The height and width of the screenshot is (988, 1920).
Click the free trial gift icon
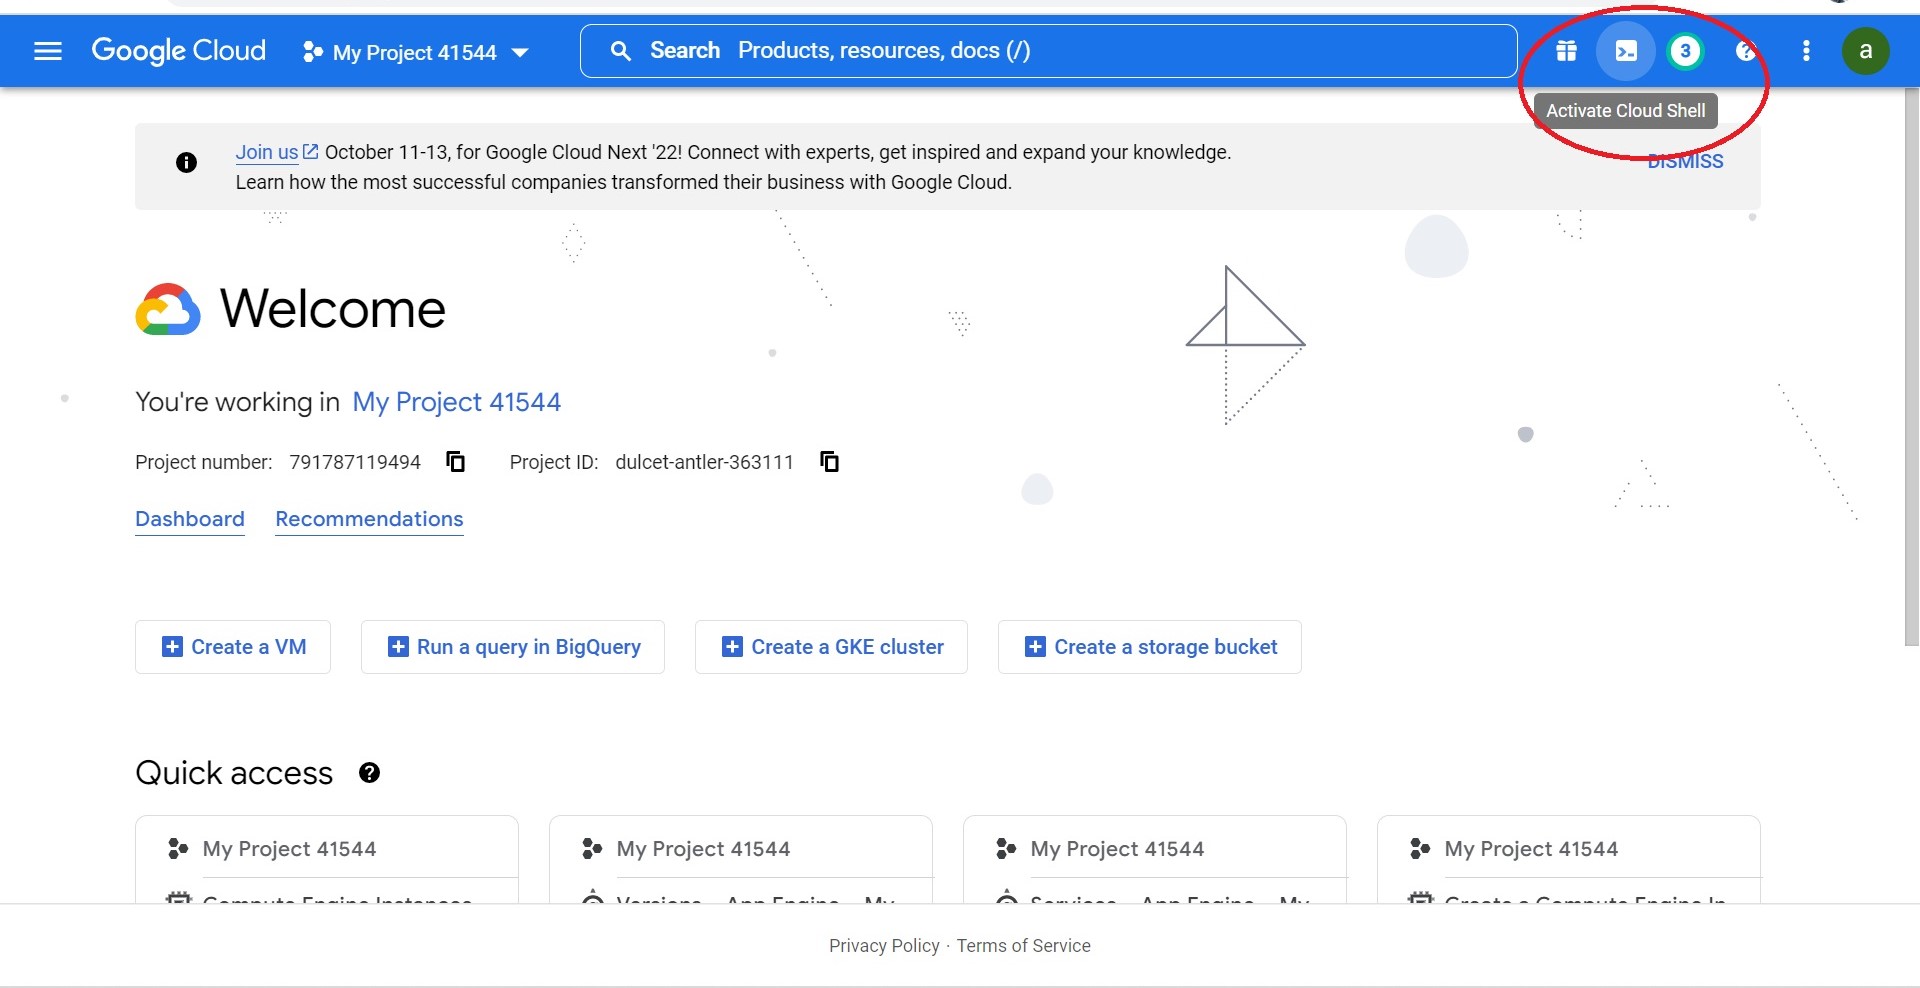pos(1566,50)
